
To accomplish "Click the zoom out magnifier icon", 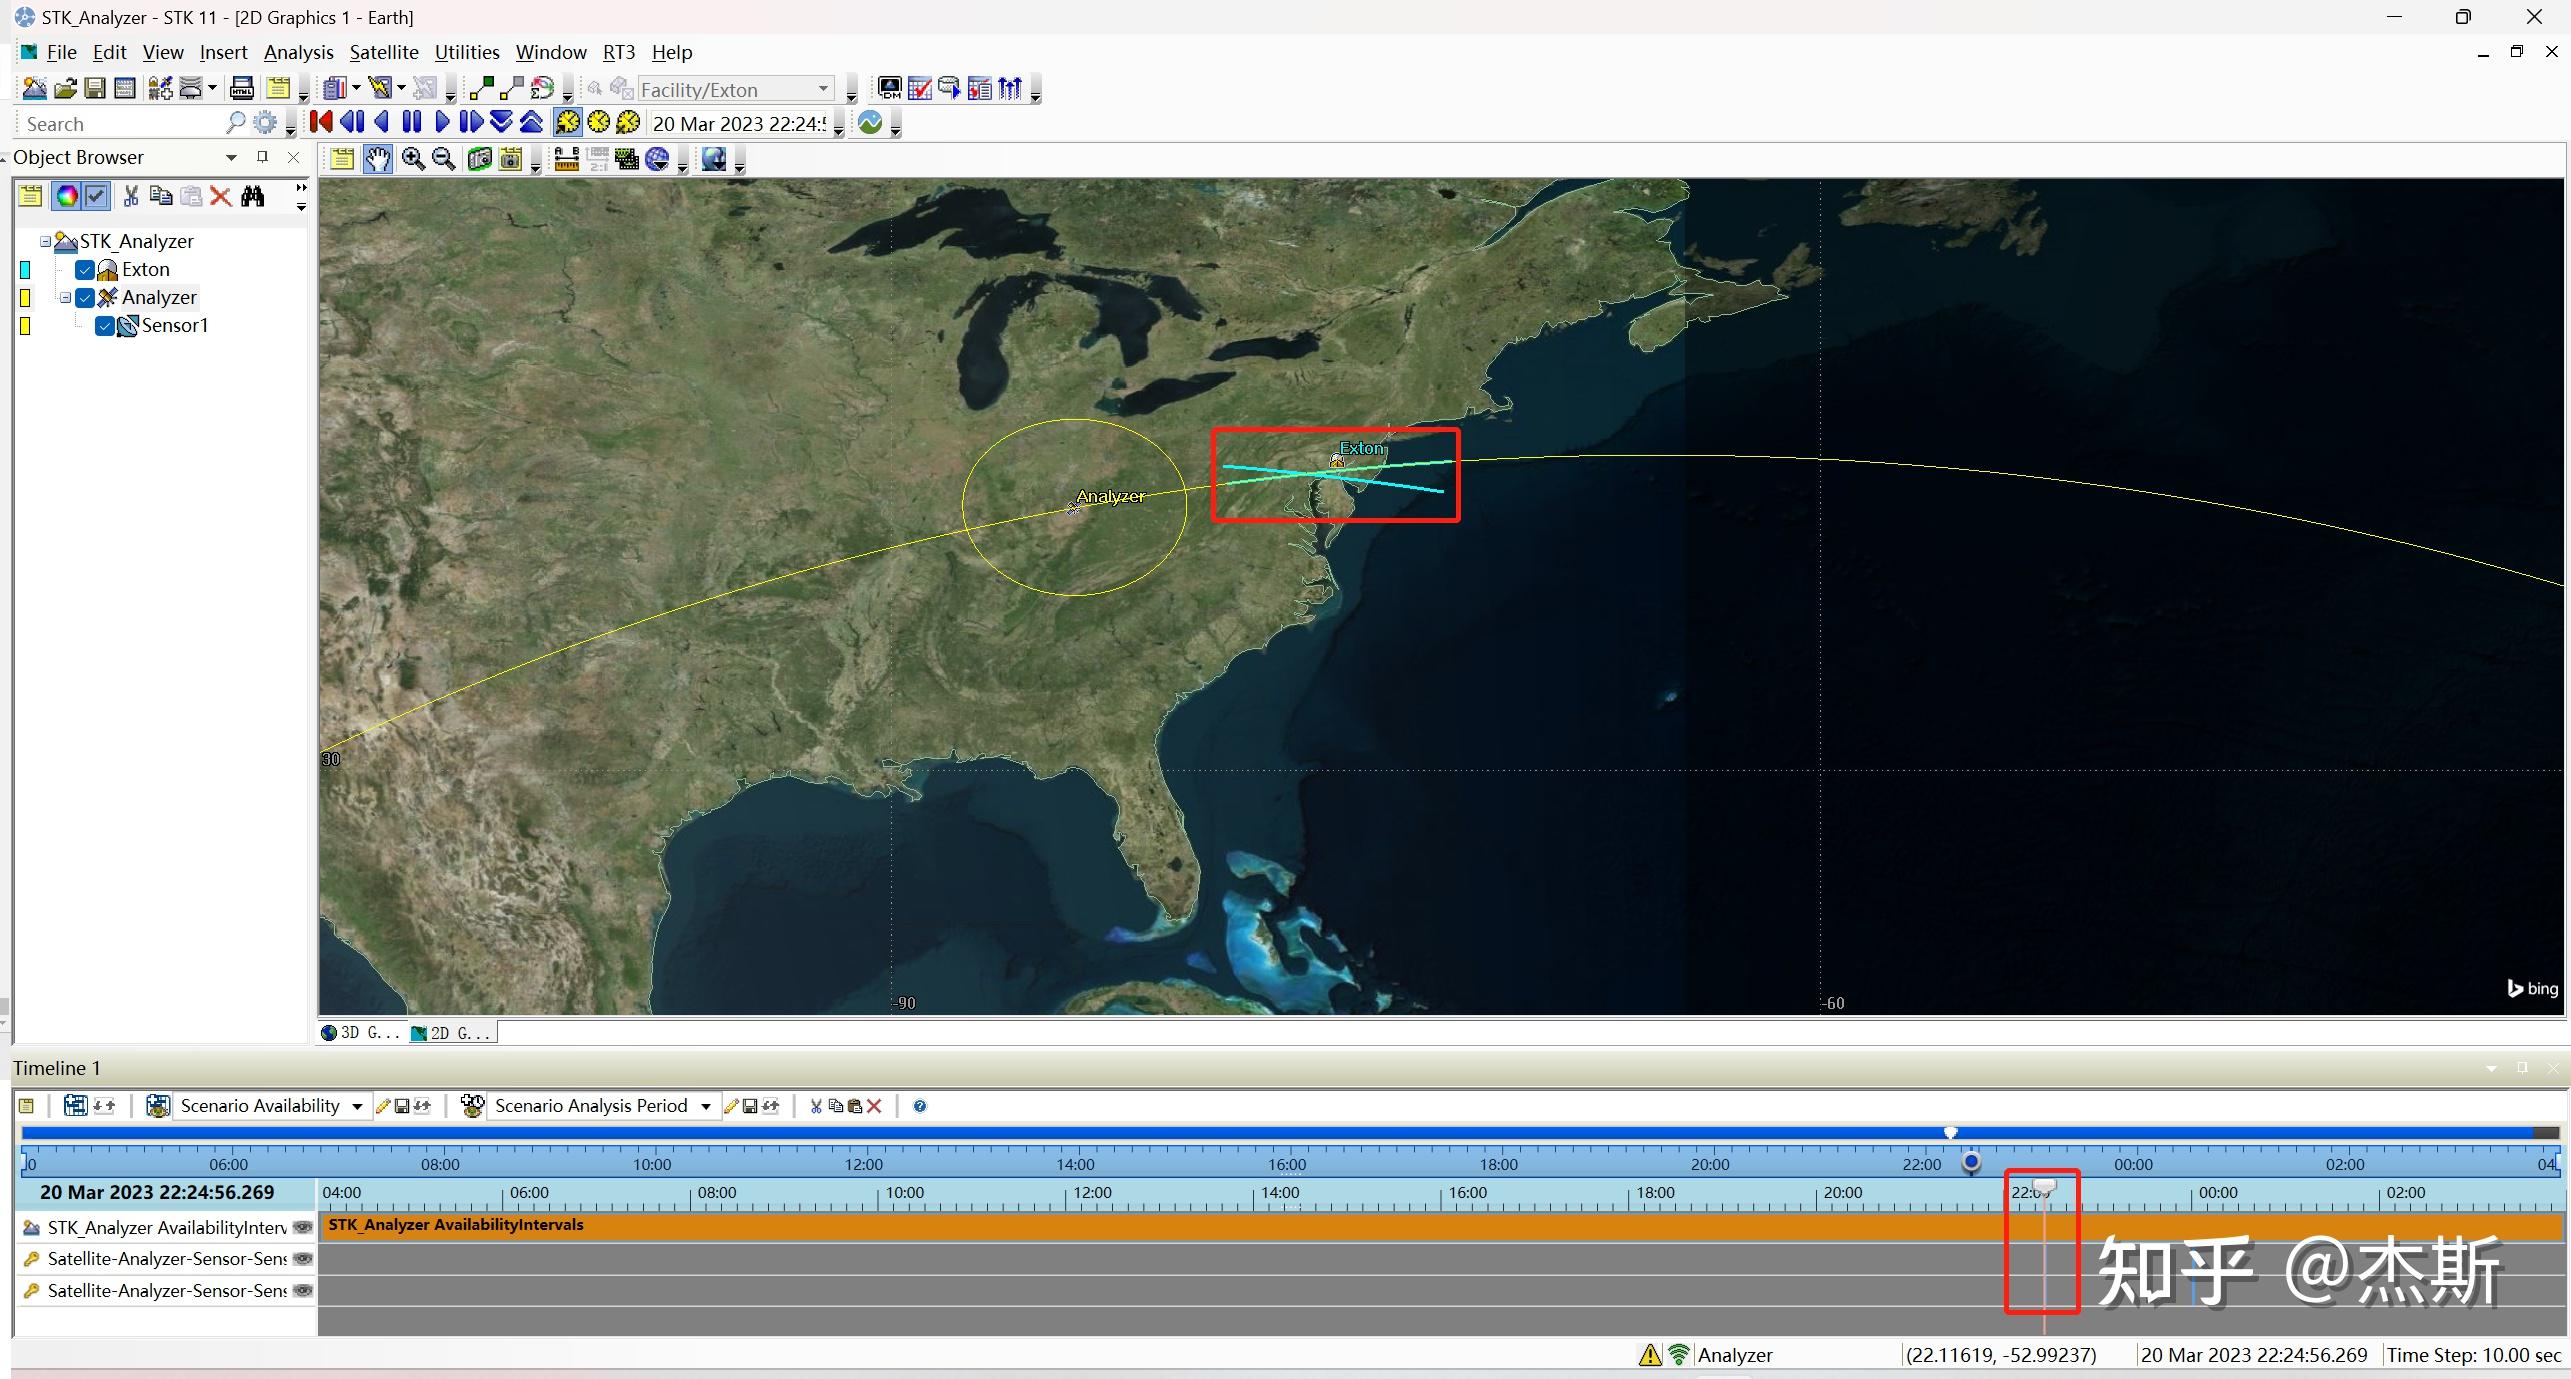I will pos(444,159).
